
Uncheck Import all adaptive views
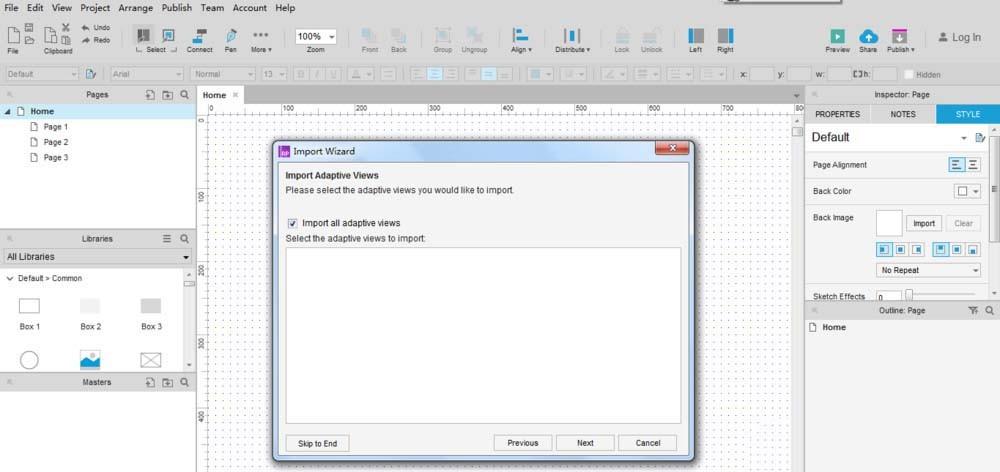293,223
